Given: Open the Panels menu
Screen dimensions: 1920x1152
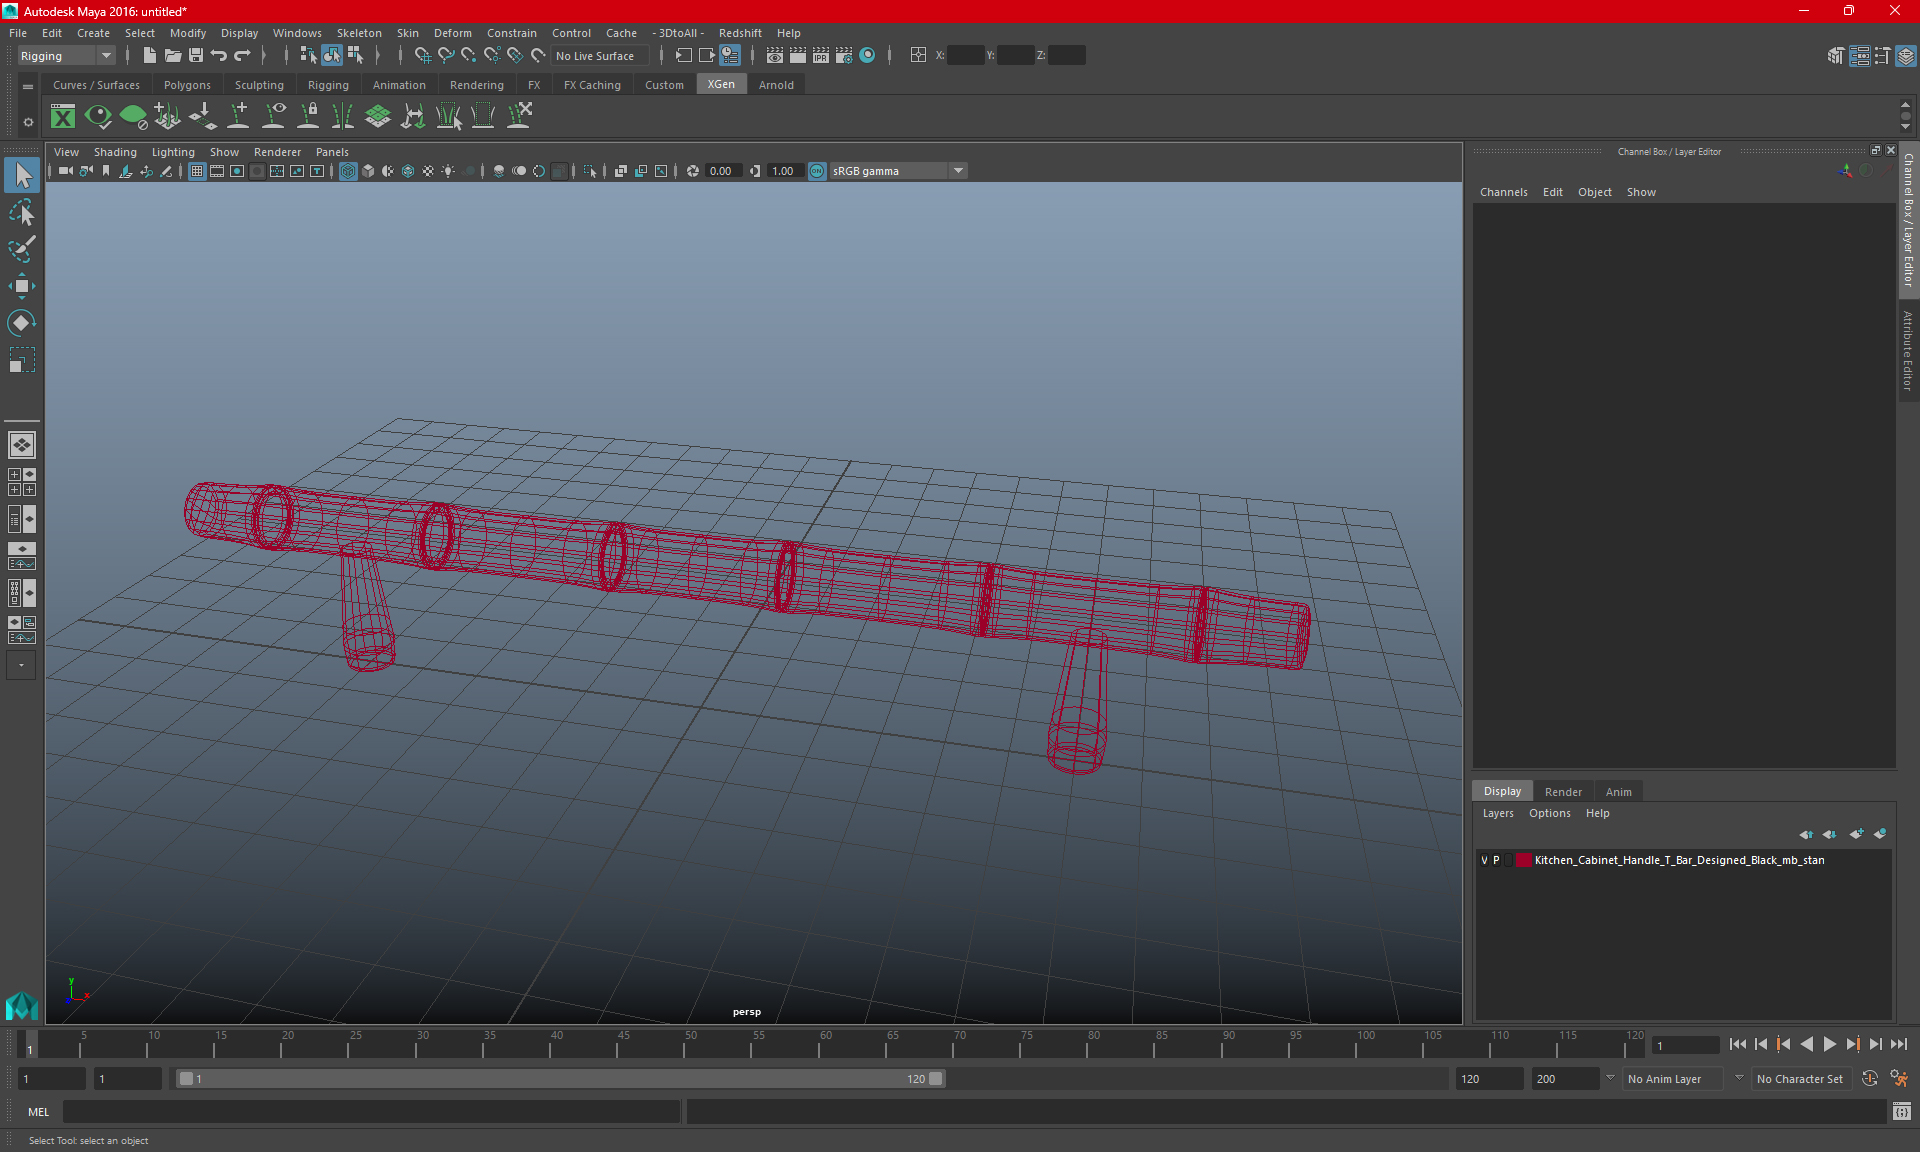Looking at the screenshot, I should pos(331,151).
